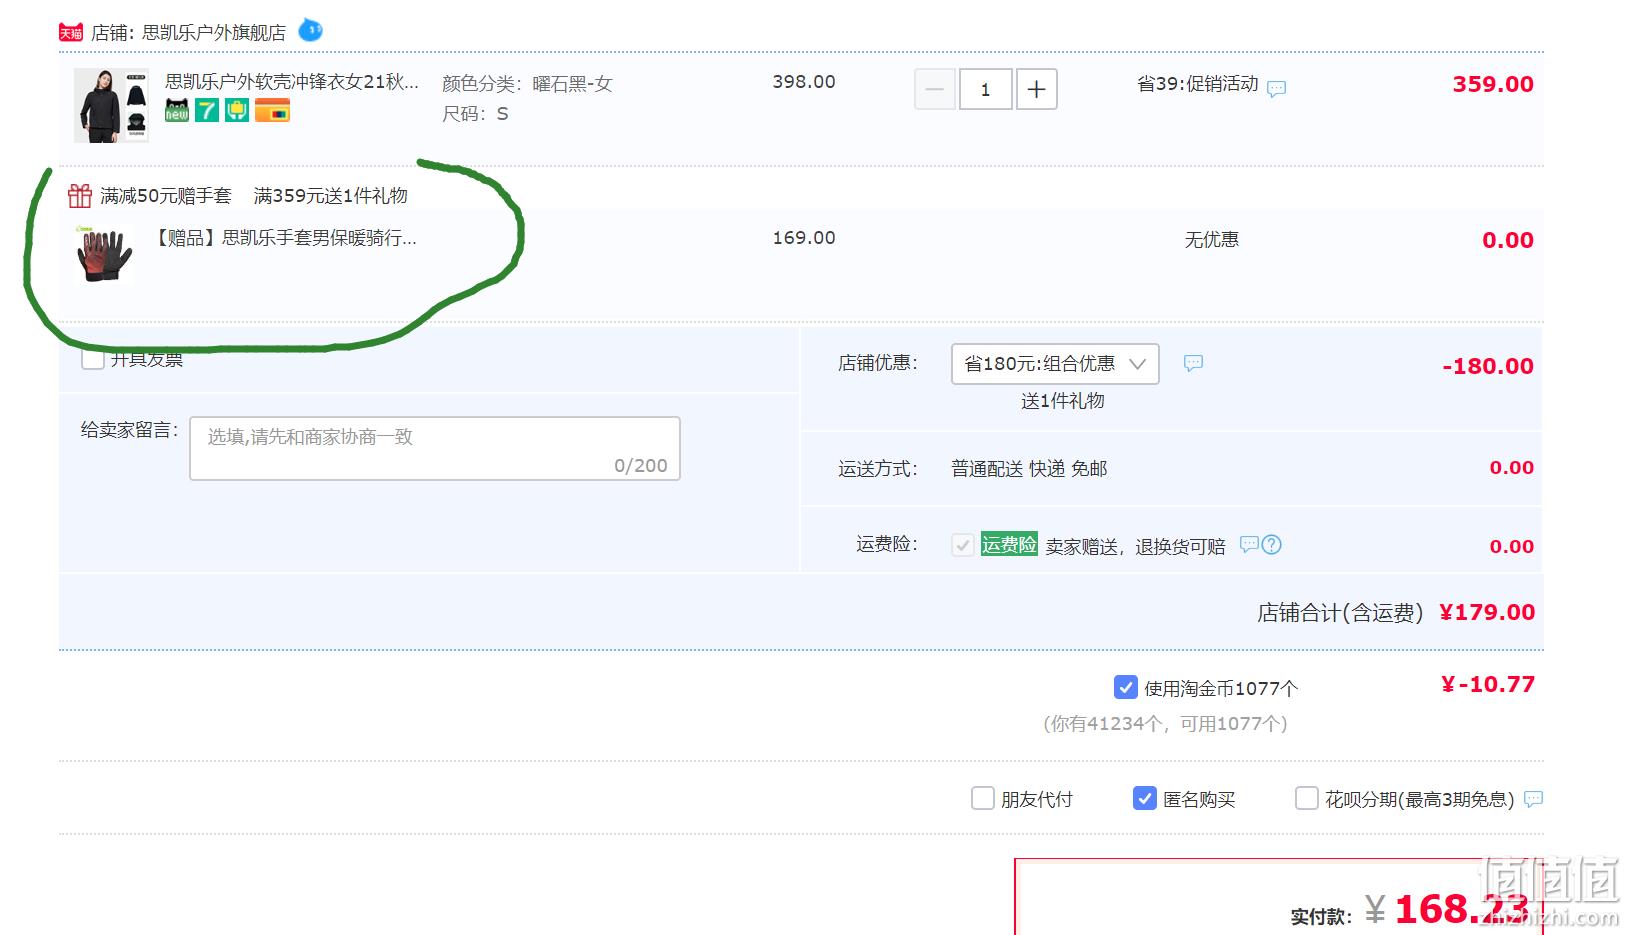Click the 颜色分类: 曜石黑-女 attribute text
This screenshot has height=935, width=1628.
[x=527, y=84]
